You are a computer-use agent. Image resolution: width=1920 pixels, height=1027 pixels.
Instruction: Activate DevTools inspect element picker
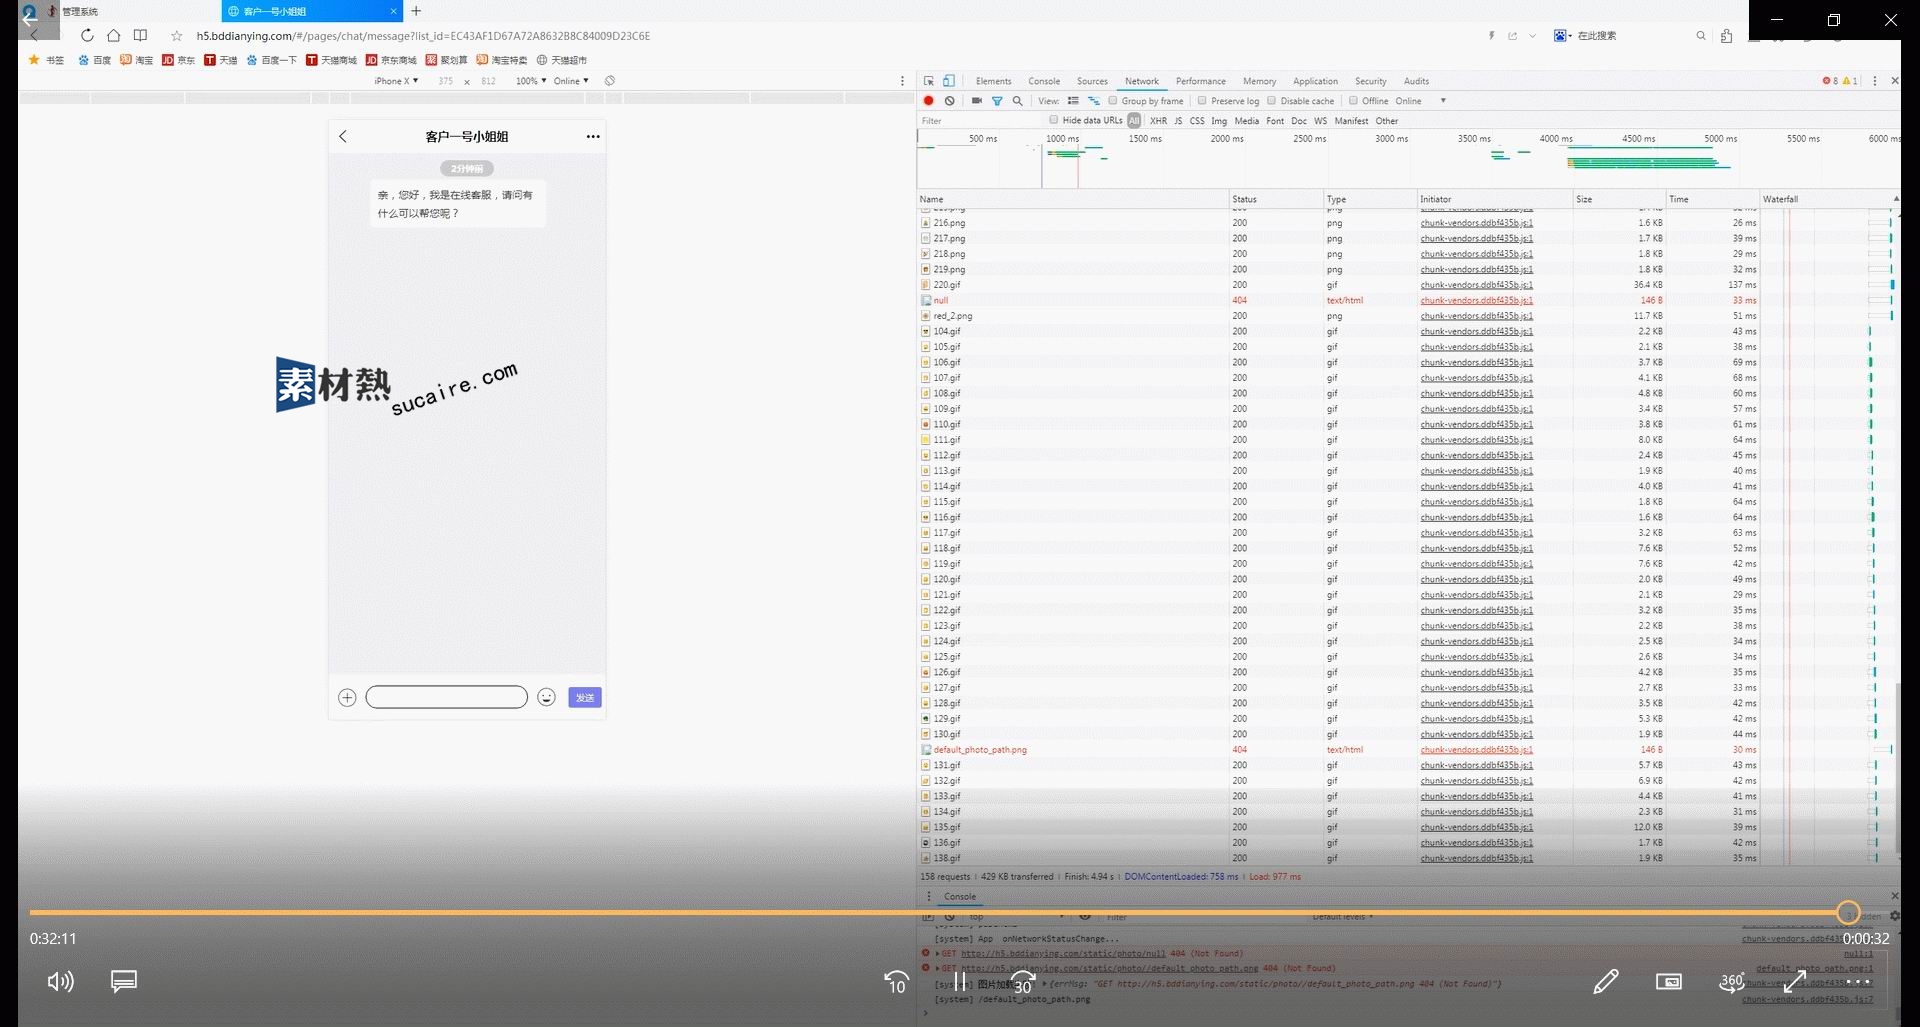point(929,81)
